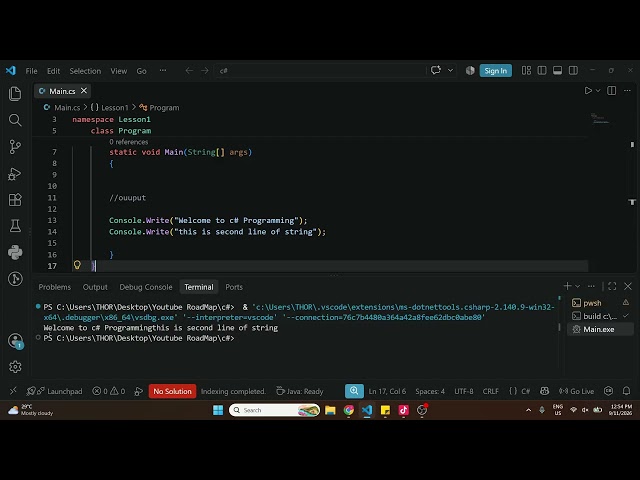
Task: Open errors and warnings count in status bar
Action: click(x=109, y=391)
